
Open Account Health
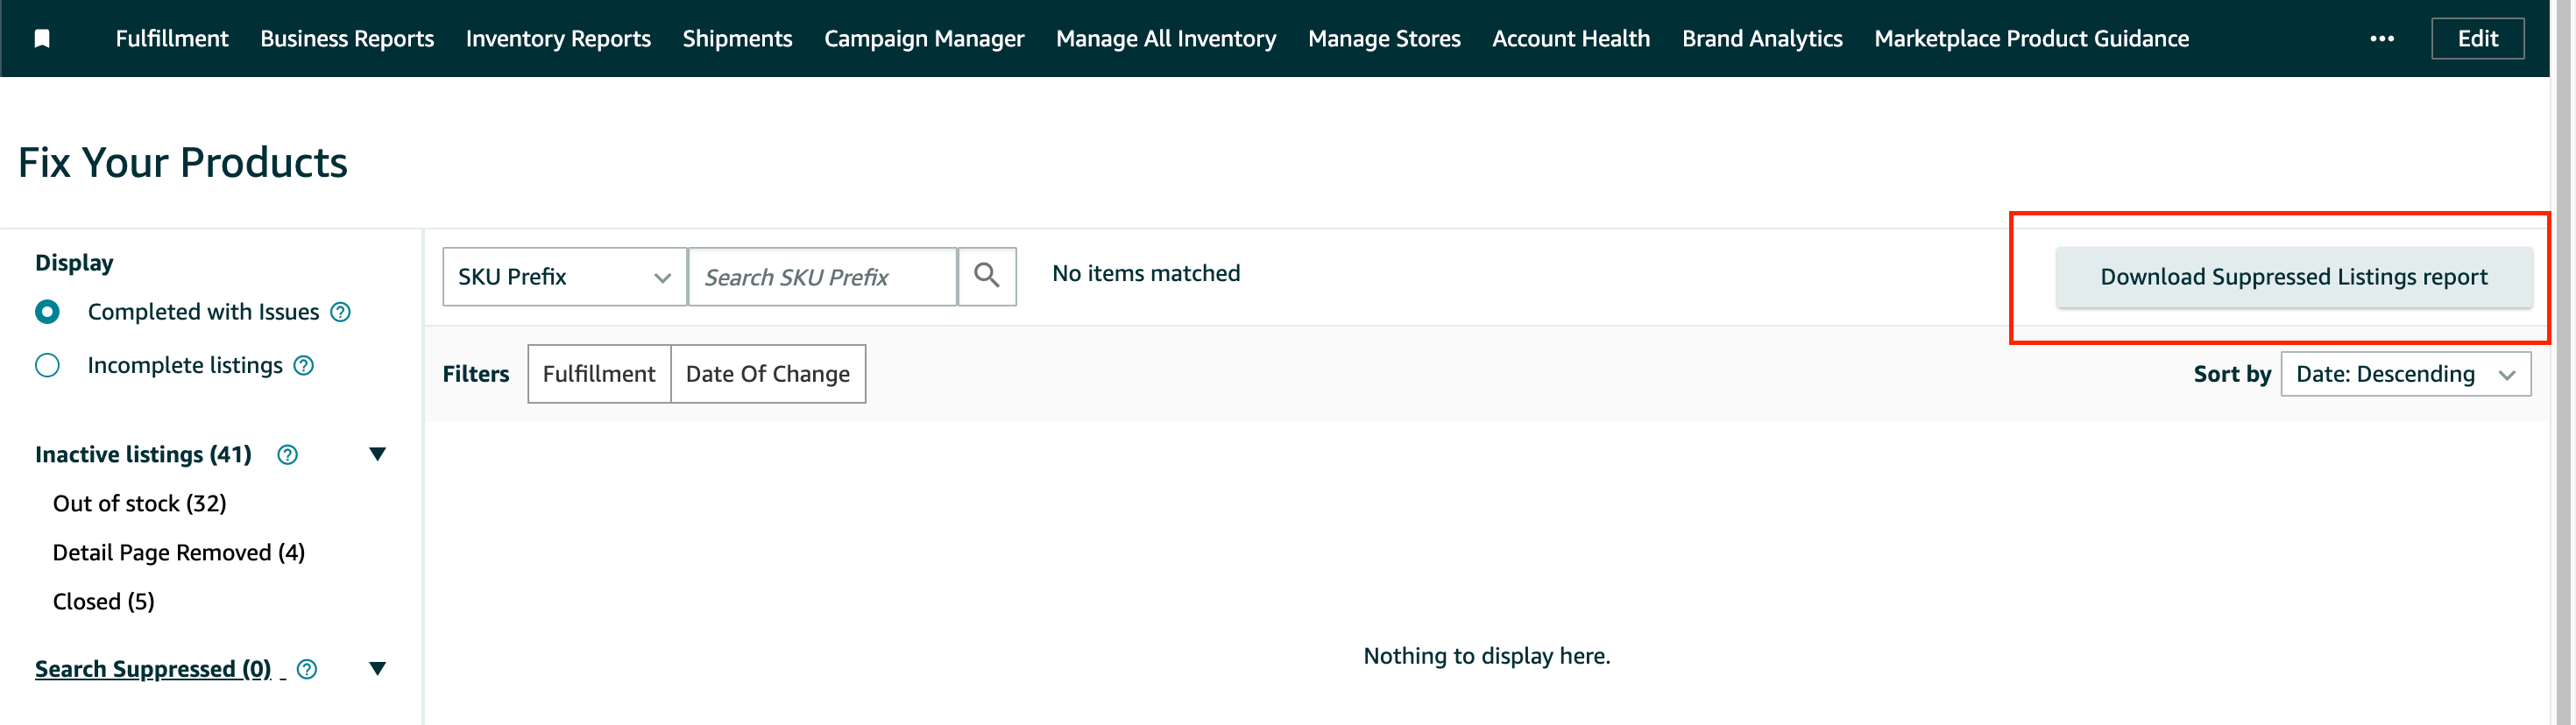(1571, 39)
